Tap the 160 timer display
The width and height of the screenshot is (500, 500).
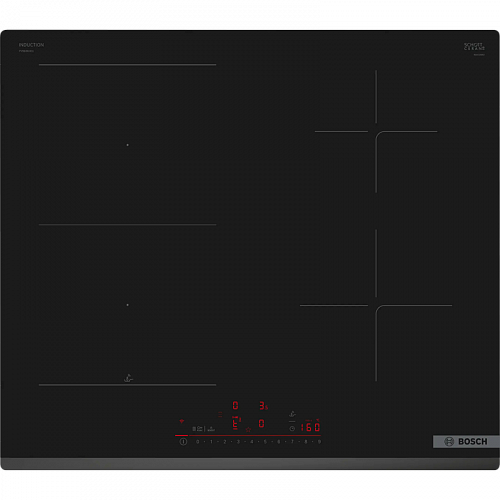coord(310,427)
